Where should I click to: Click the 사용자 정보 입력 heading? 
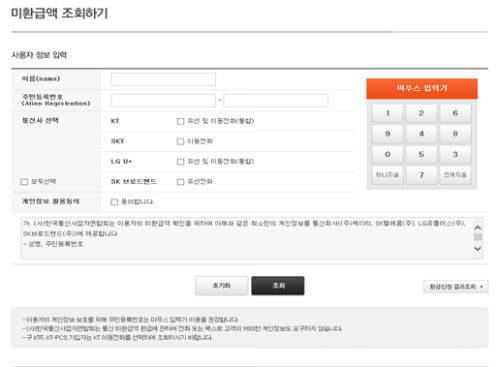[x=39, y=55]
